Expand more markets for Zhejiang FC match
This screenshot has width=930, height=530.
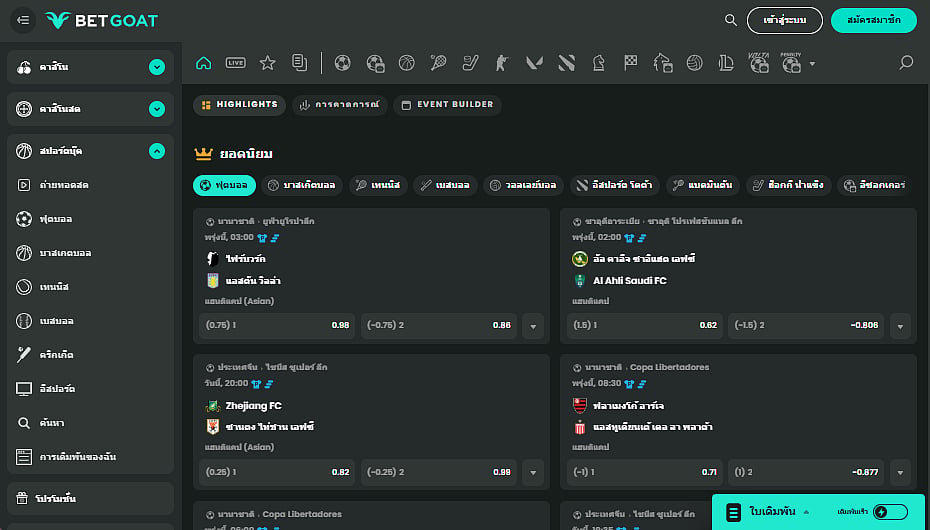coord(533,472)
